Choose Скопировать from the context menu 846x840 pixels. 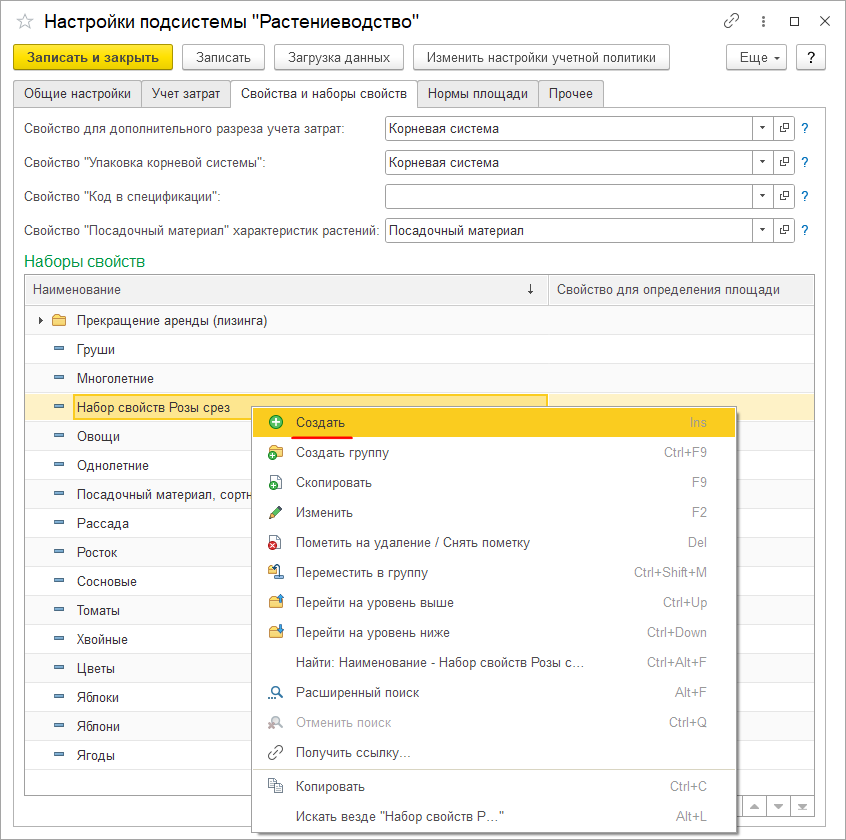pyautogui.click(x=333, y=482)
